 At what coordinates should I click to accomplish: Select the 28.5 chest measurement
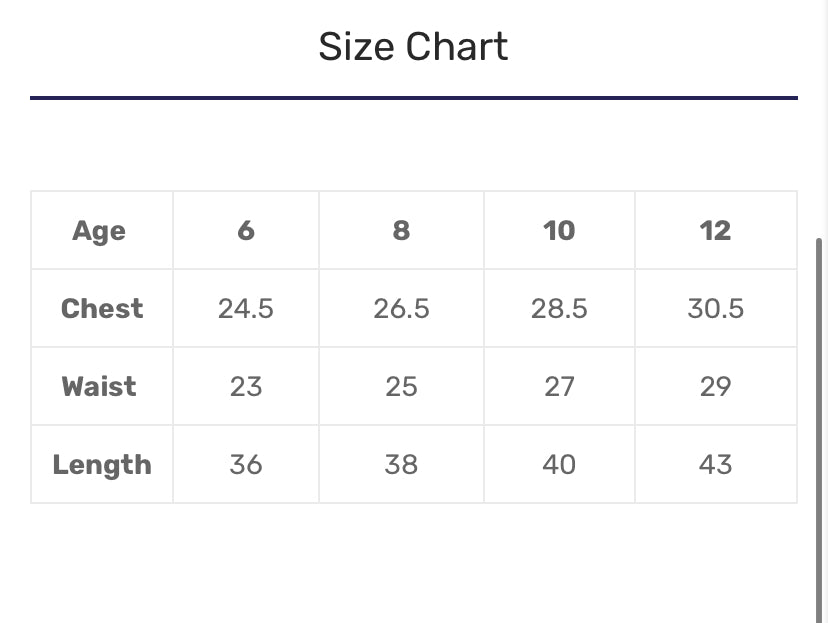[x=559, y=309]
